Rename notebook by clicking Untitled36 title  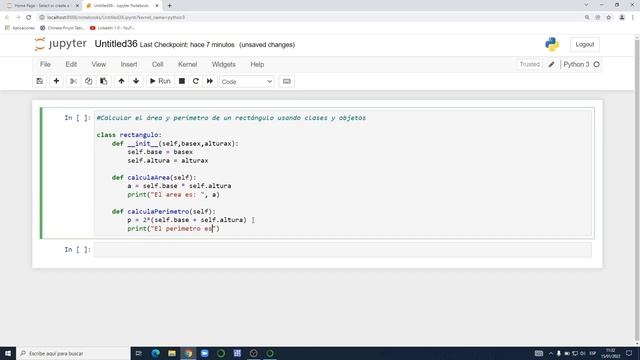tap(116, 44)
